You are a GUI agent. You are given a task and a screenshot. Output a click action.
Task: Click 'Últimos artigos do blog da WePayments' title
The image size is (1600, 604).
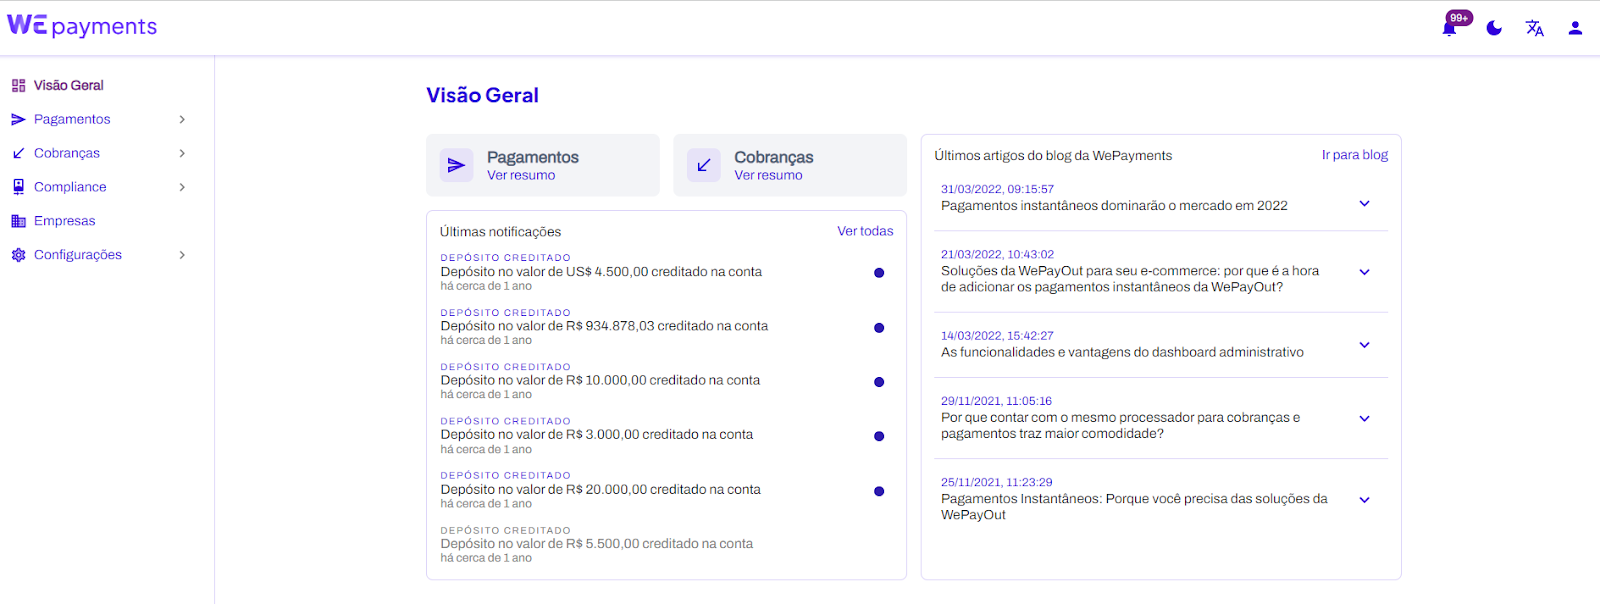click(x=1053, y=156)
